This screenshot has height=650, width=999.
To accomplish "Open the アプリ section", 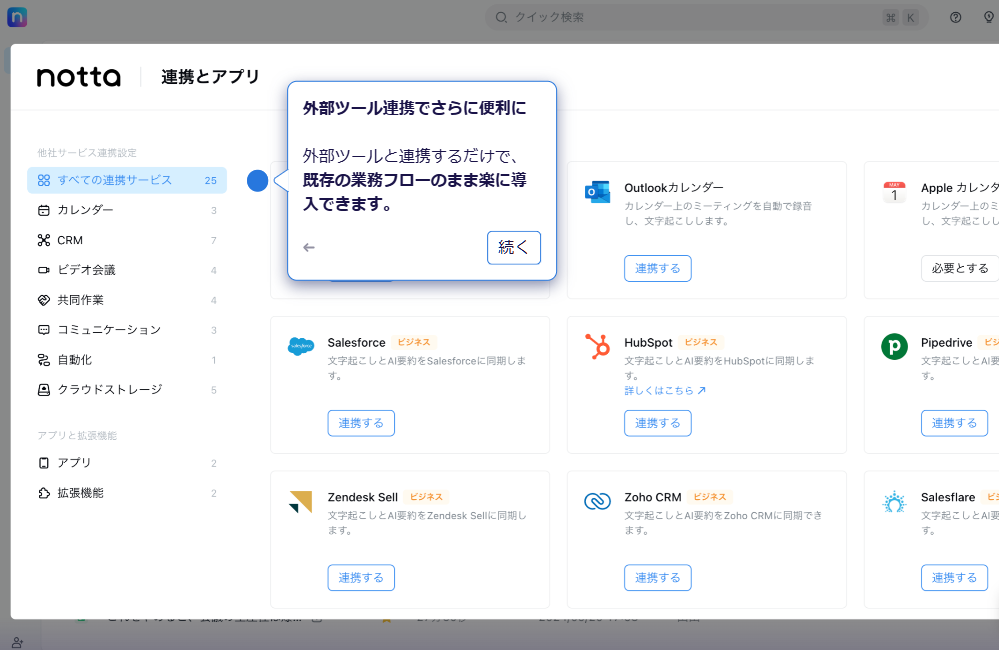I will pos(127,463).
